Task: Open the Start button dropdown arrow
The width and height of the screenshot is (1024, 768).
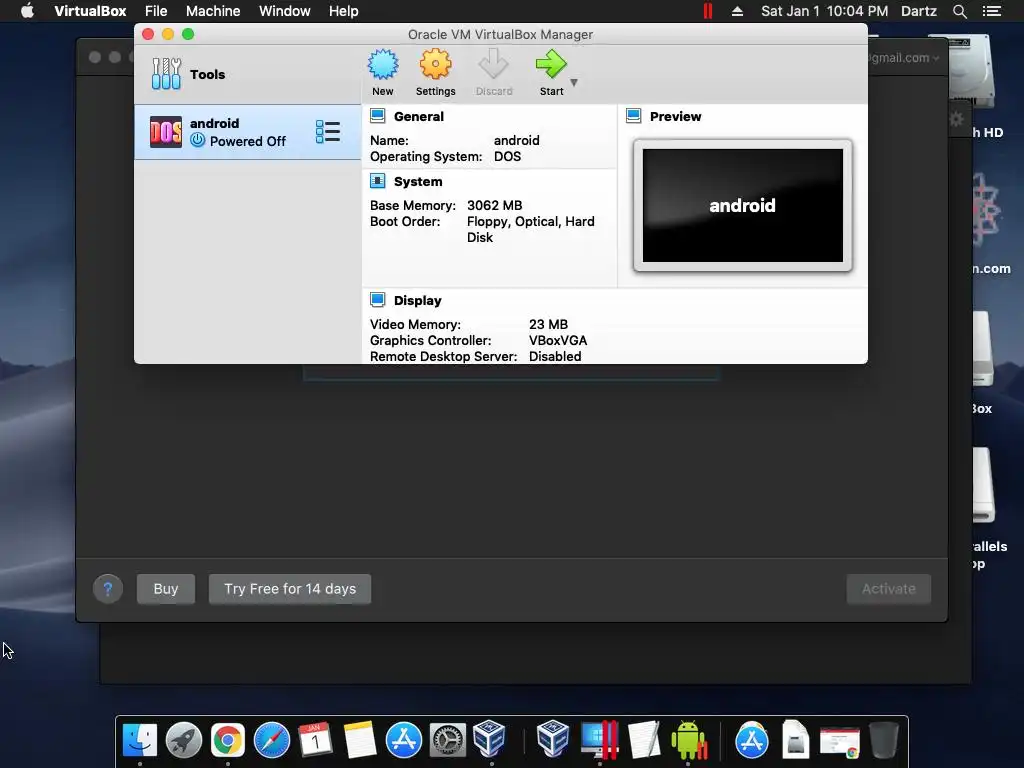Action: point(574,83)
